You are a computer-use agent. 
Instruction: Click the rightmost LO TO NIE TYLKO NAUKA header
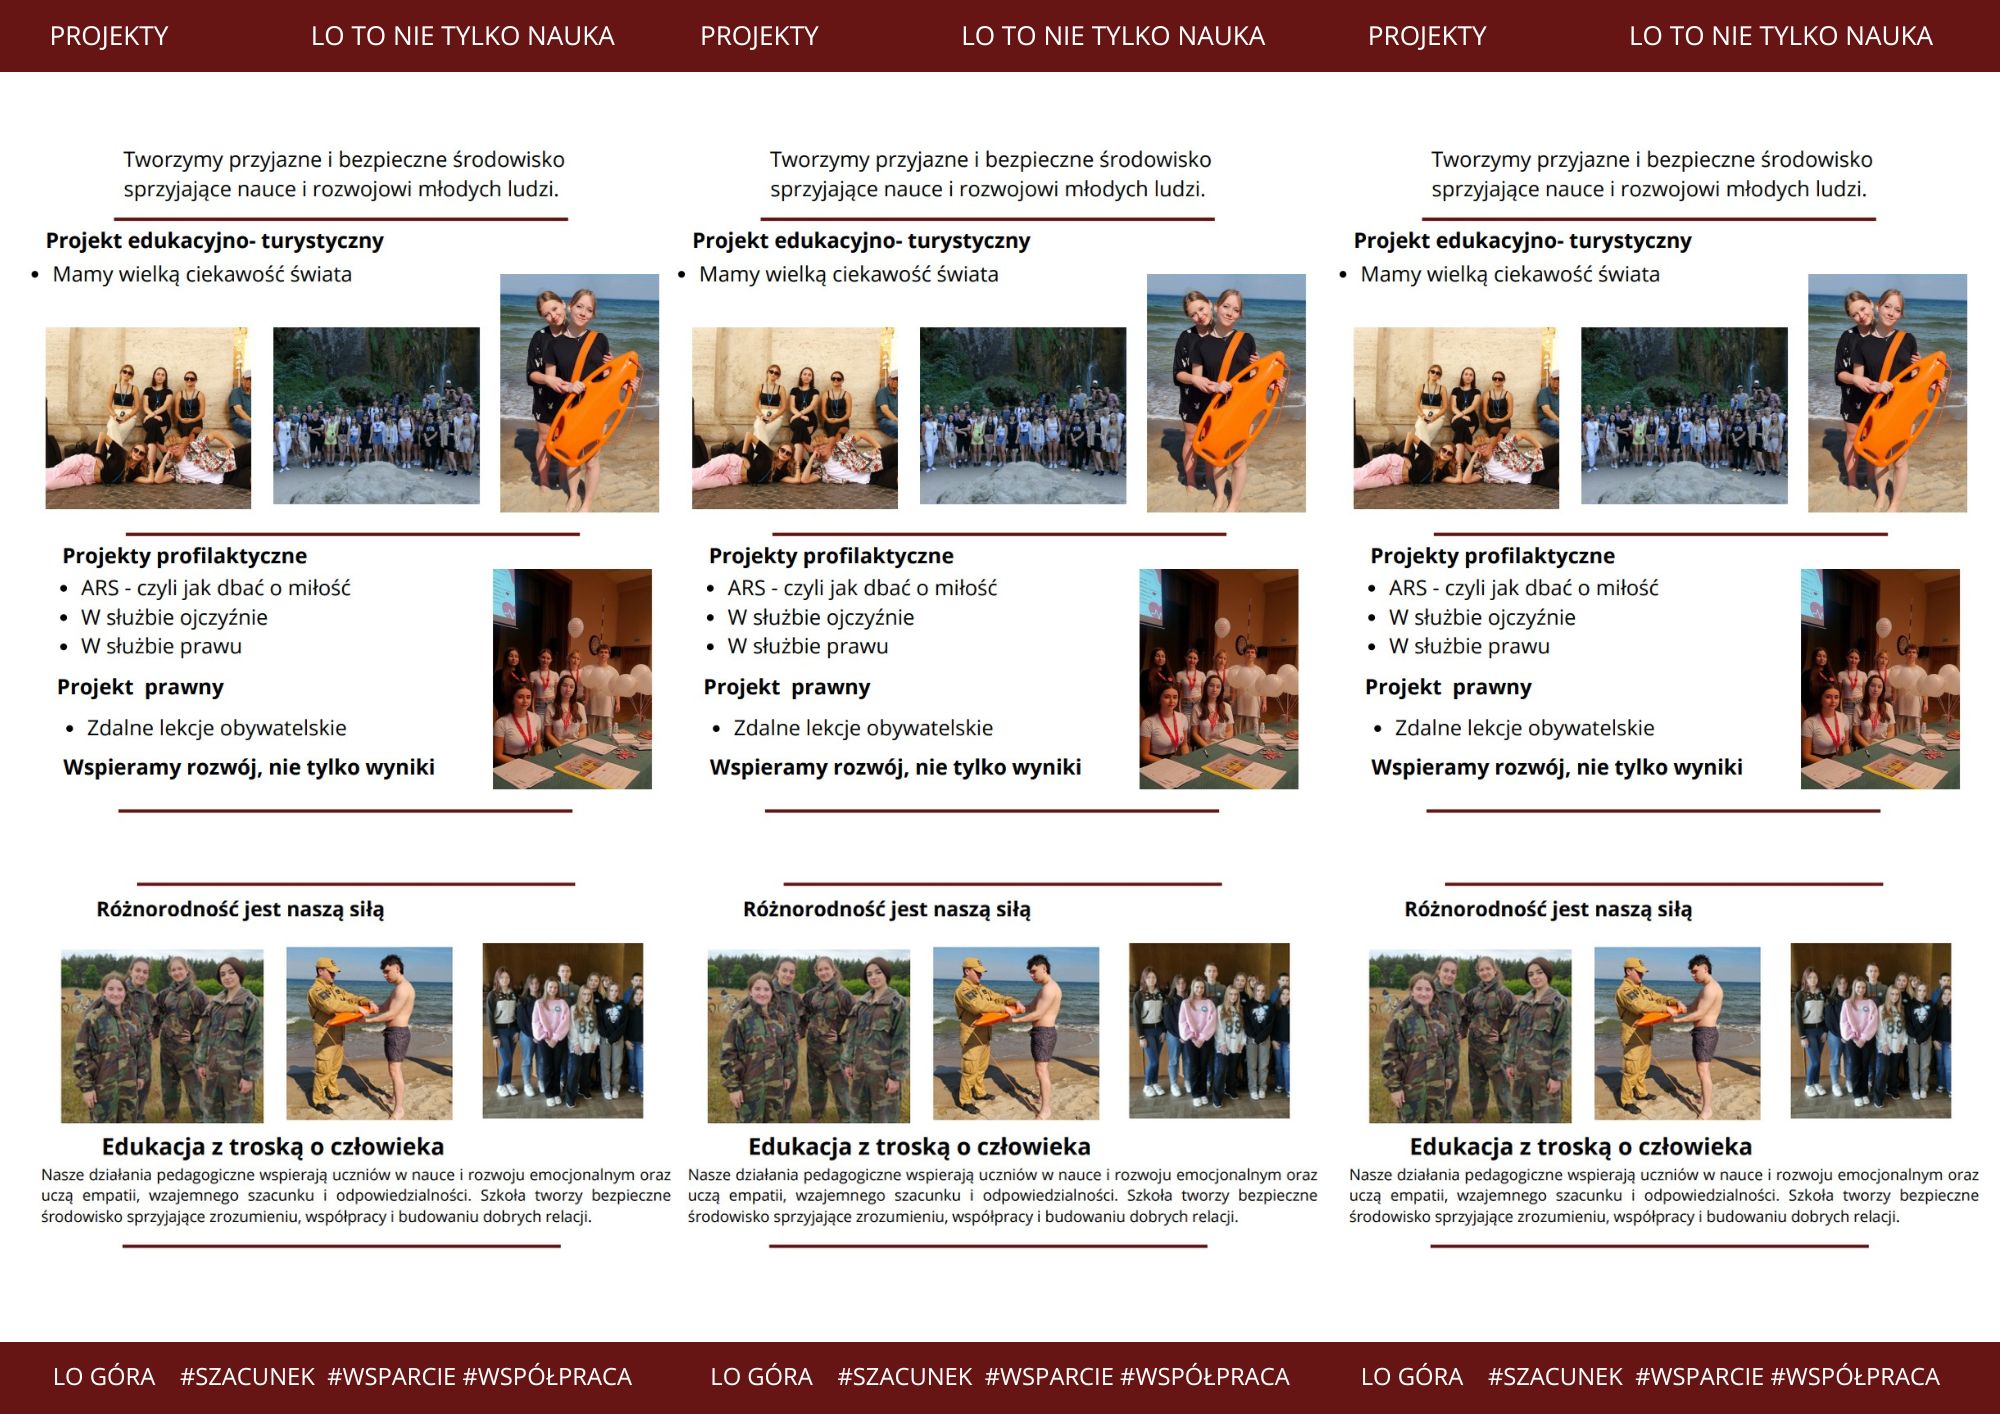click(1780, 36)
